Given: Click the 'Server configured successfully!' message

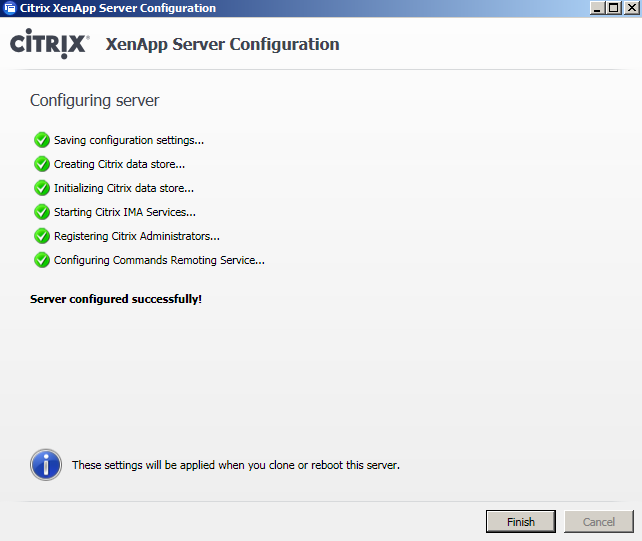Looking at the screenshot, I should [116, 299].
